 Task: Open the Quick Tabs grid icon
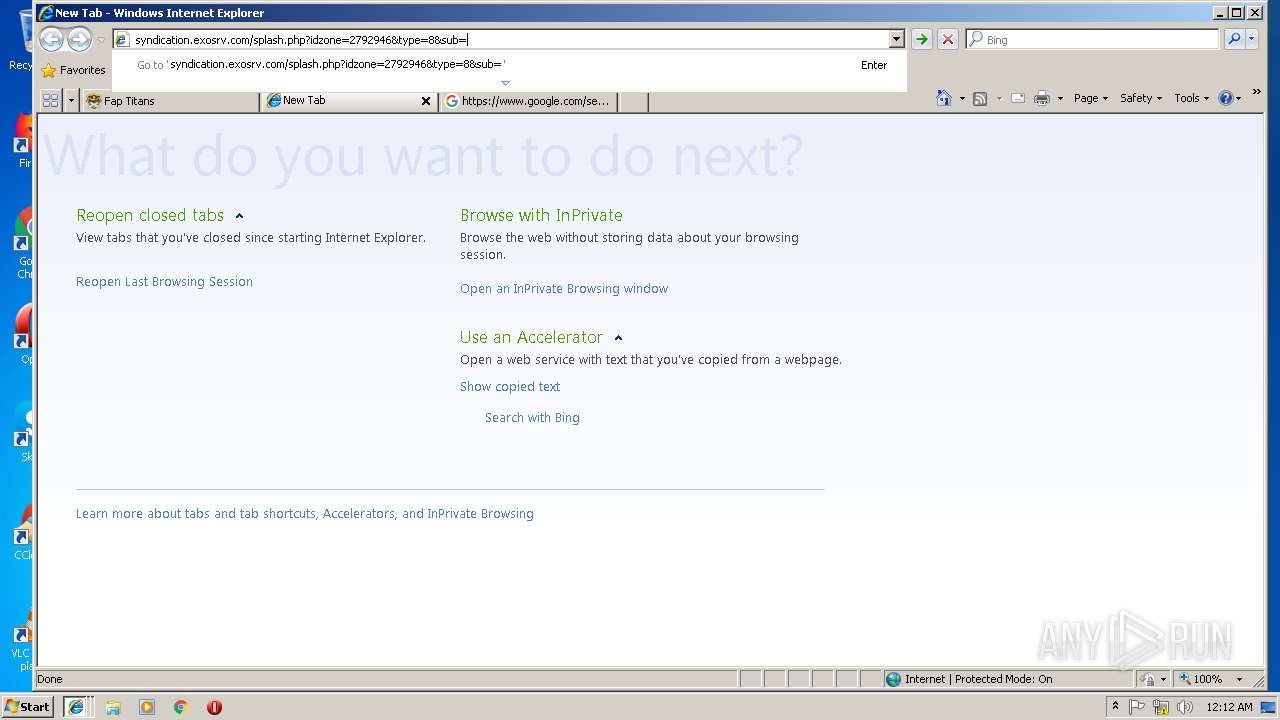(50, 100)
